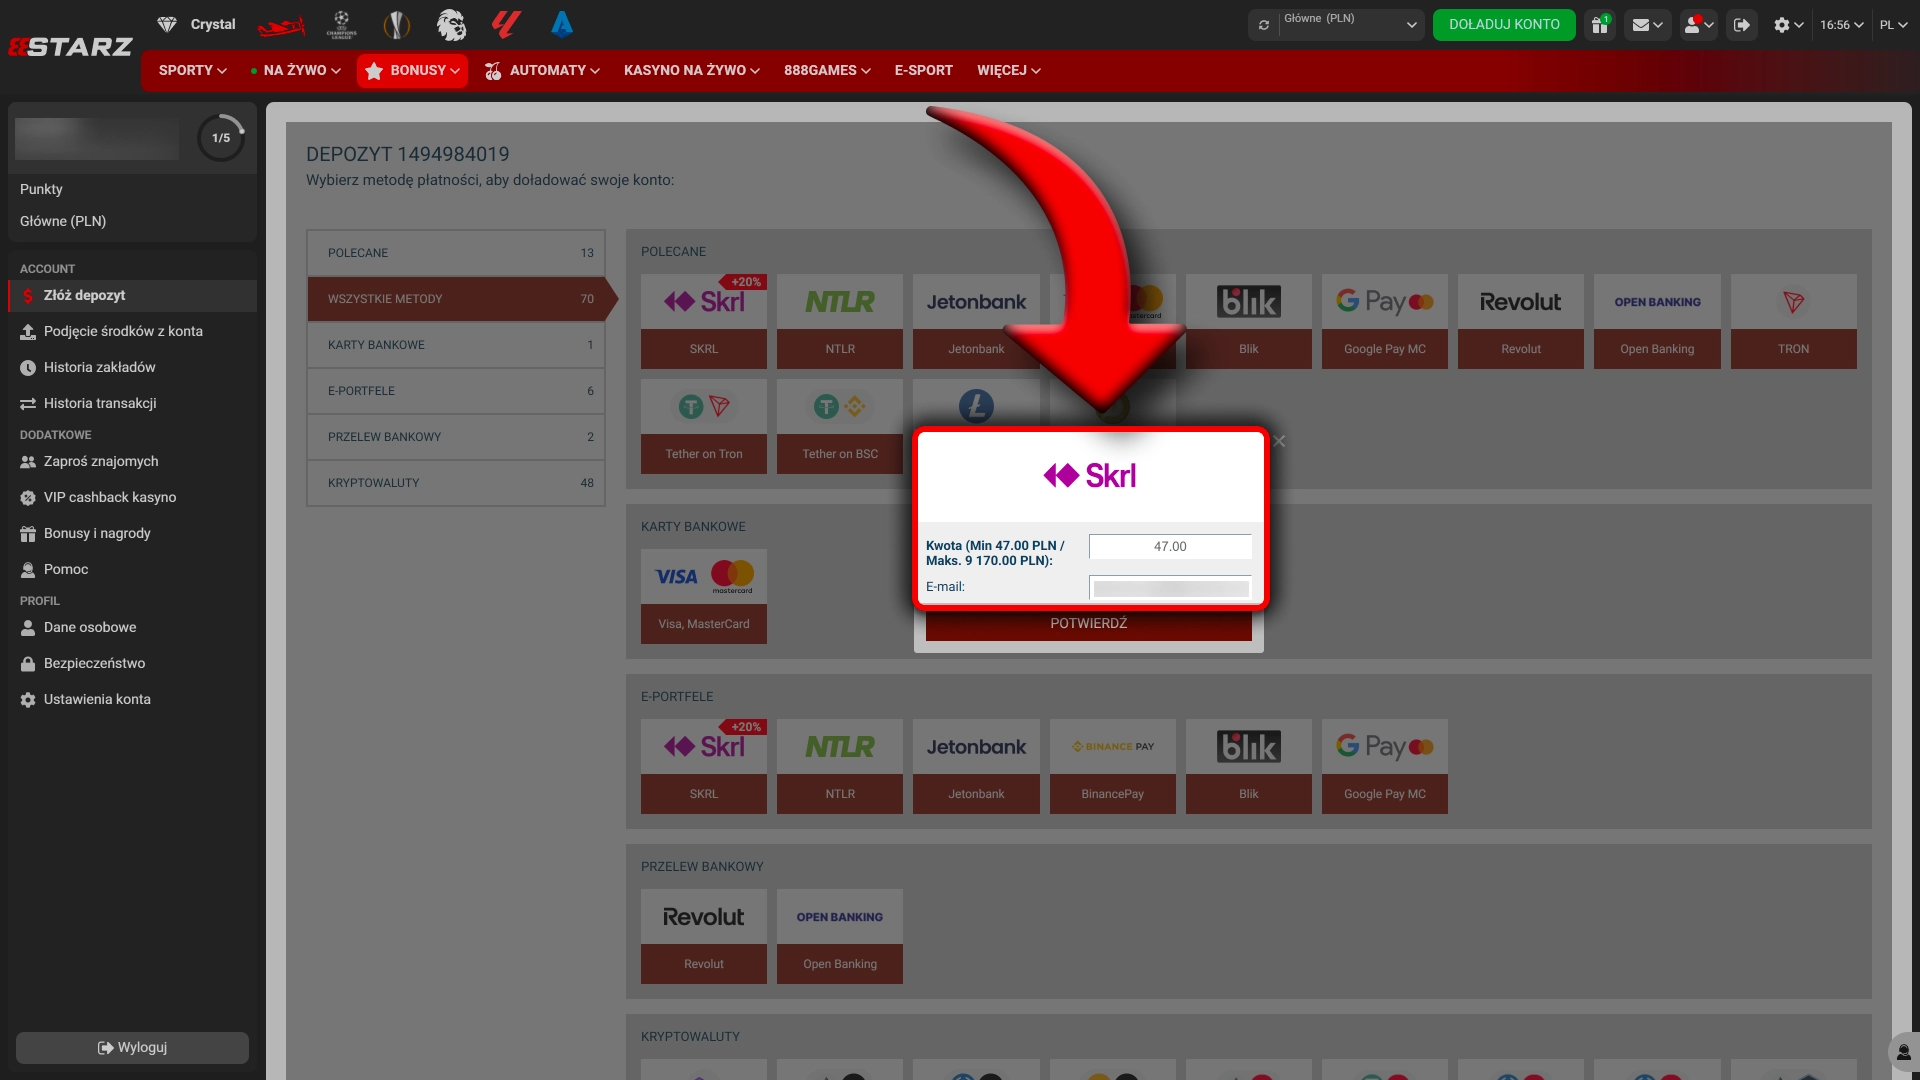The height and width of the screenshot is (1080, 1920).
Task: Click the refresh balance icon
Action: pos(1264,25)
